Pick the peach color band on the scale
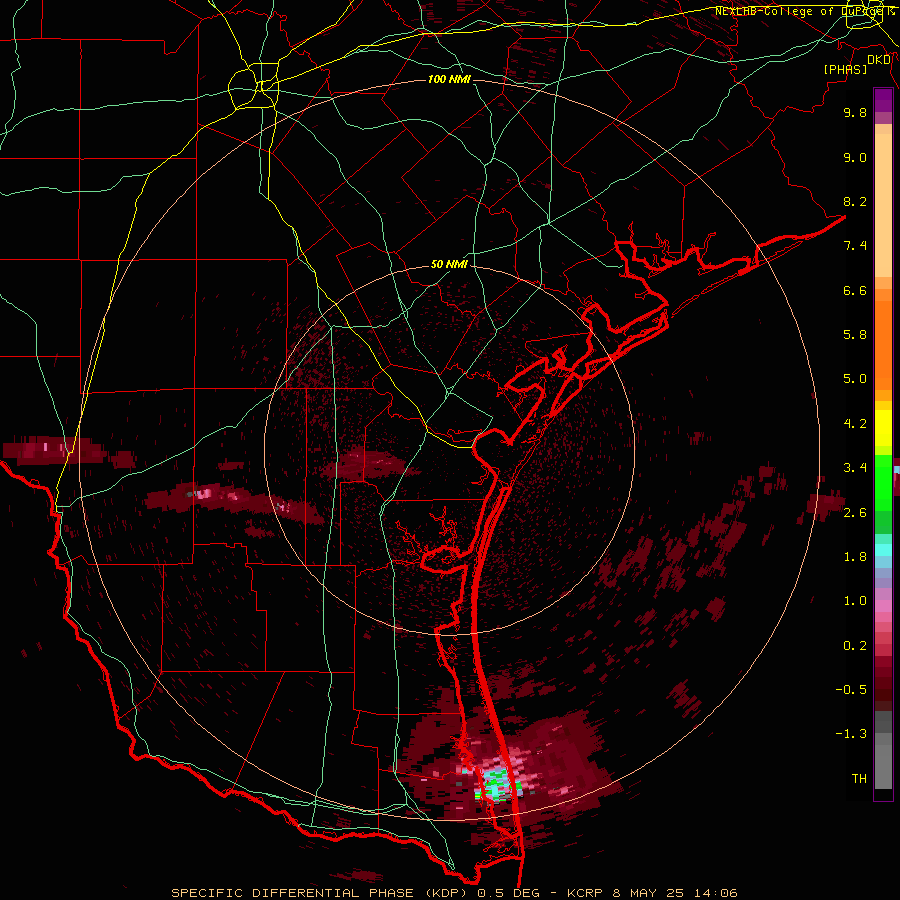Image resolution: width=900 pixels, height=900 pixels. (x=883, y=207)
